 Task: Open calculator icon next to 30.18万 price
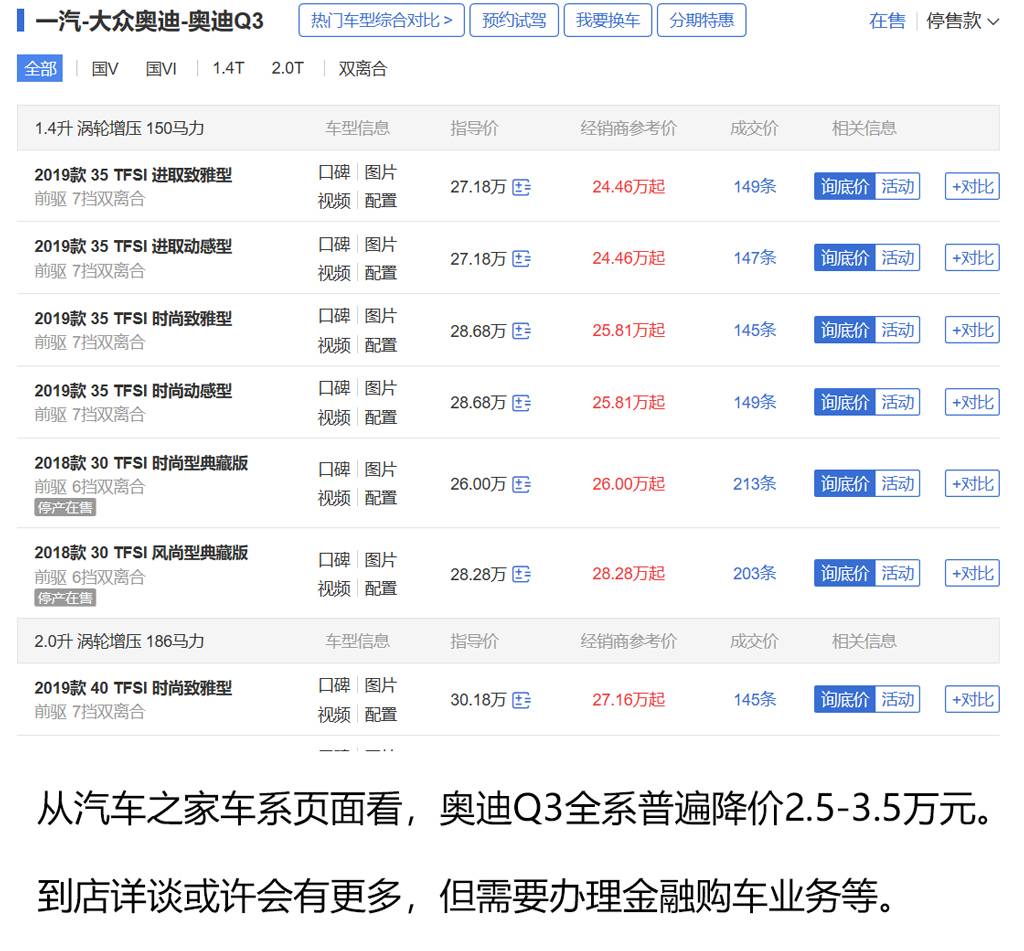(521, 700)
